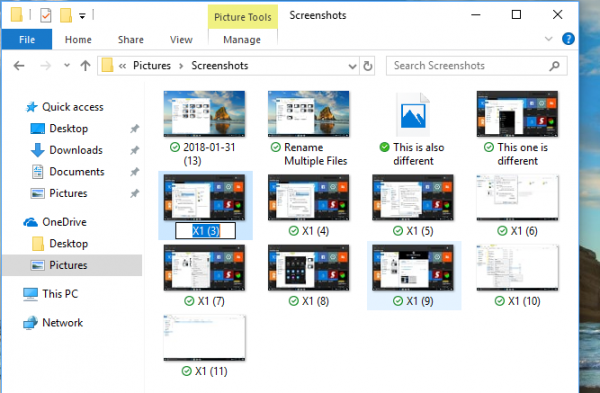Open the recent locations dropdown arrow
Viewport: 600px width, 393px height.
tap(67, 65)
